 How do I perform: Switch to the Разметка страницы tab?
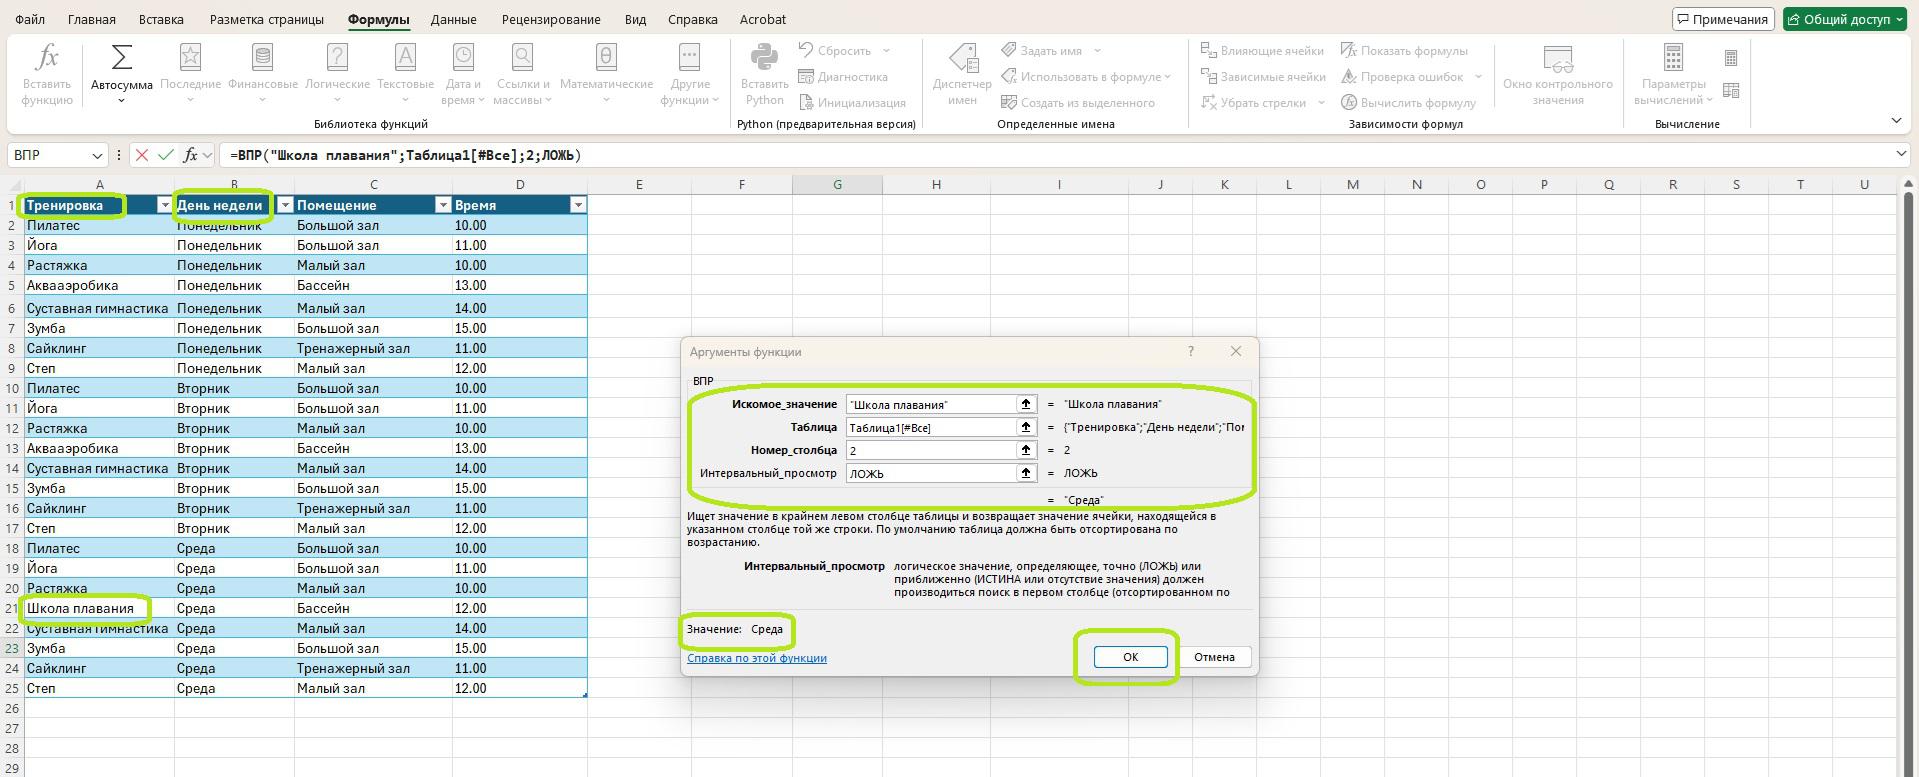[x=267, y=19]
